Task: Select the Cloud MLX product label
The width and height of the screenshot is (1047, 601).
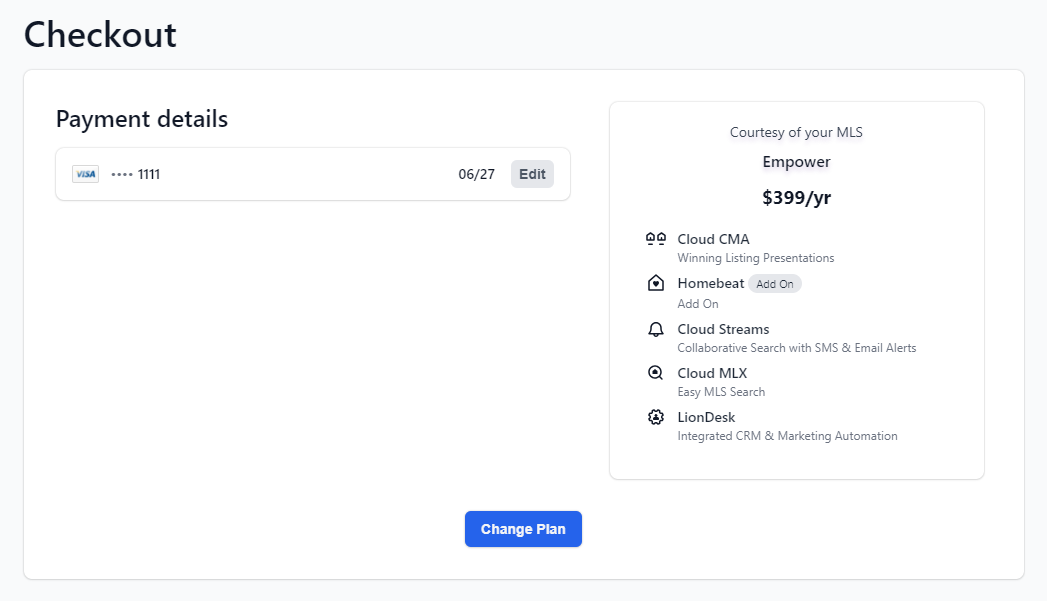Action: click(x=710, y=372)
